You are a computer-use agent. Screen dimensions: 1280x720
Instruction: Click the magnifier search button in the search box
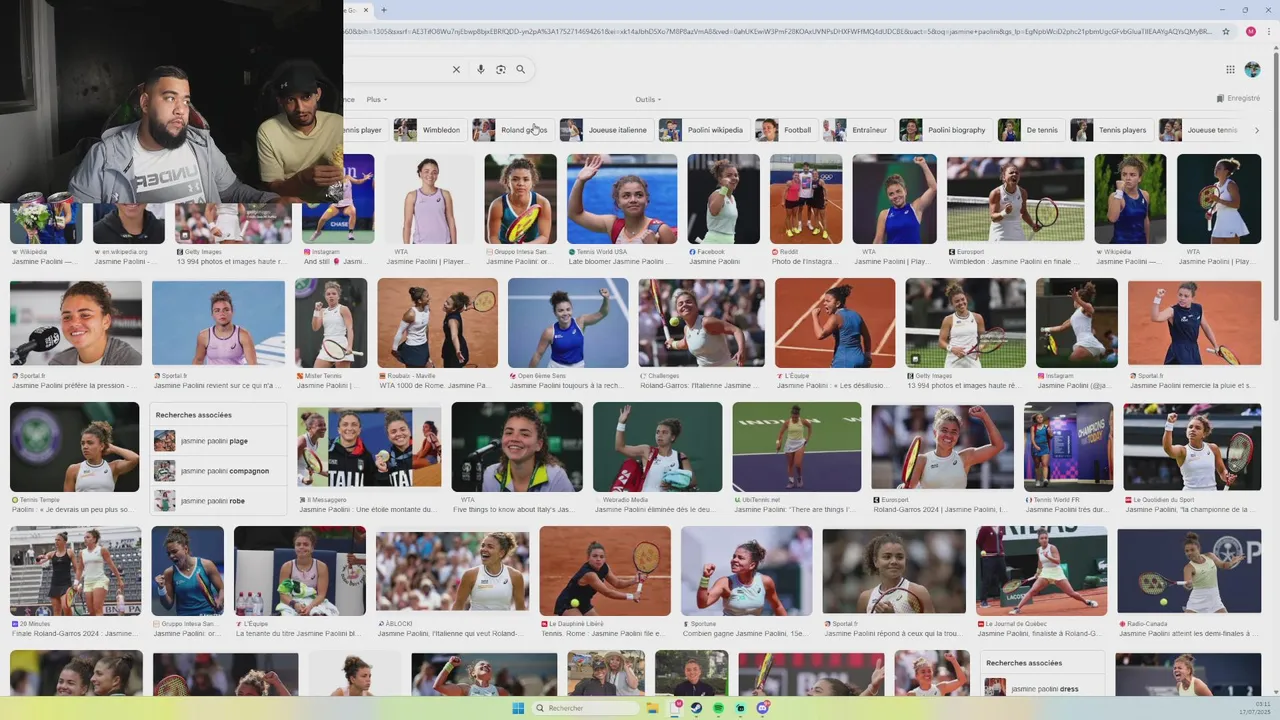520,69
